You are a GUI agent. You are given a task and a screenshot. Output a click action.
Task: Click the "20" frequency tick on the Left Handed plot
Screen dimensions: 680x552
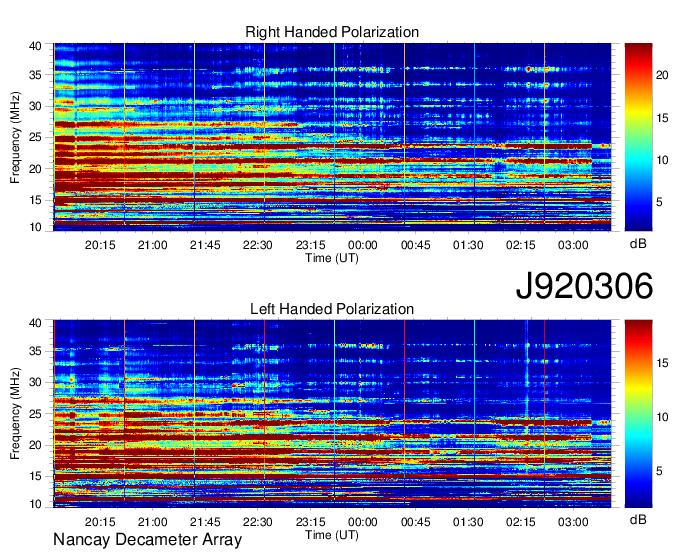[x=35, y=445]
